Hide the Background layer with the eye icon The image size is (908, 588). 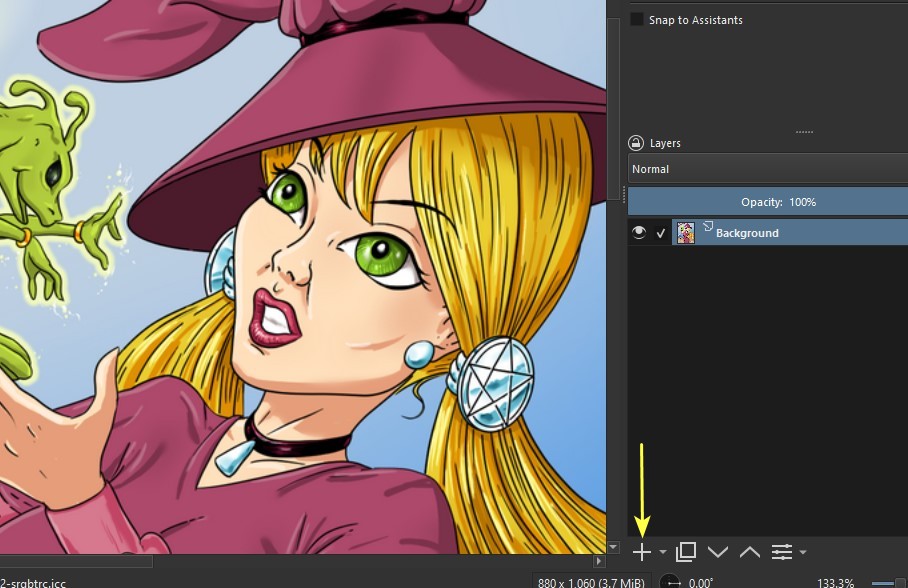pos(639,232)
